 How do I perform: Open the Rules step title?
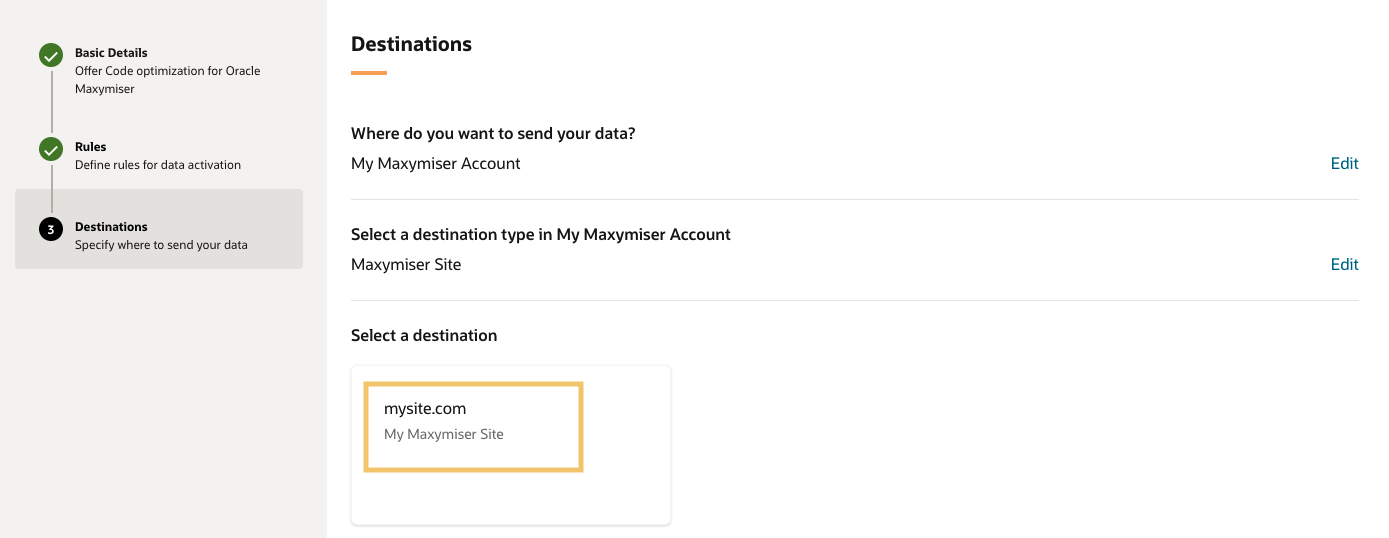click(90, 147)
